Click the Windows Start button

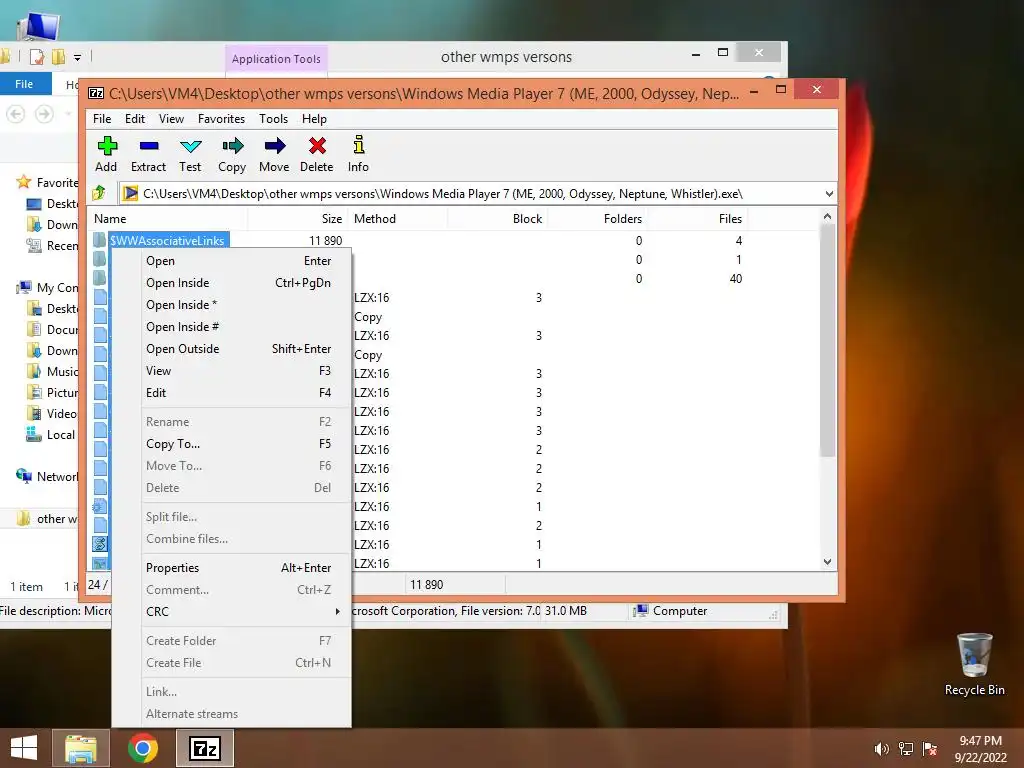[x=24, y=748]
